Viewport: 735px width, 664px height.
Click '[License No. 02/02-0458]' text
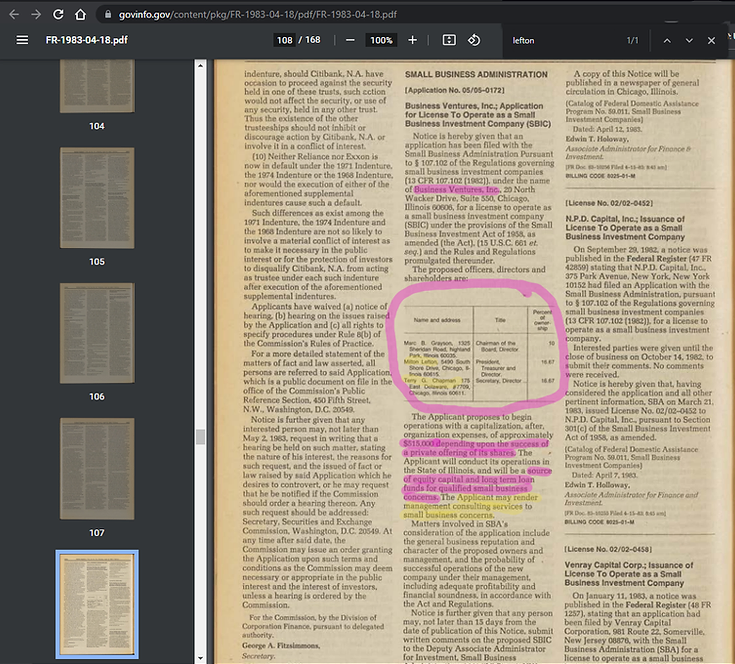click(608, 549)
